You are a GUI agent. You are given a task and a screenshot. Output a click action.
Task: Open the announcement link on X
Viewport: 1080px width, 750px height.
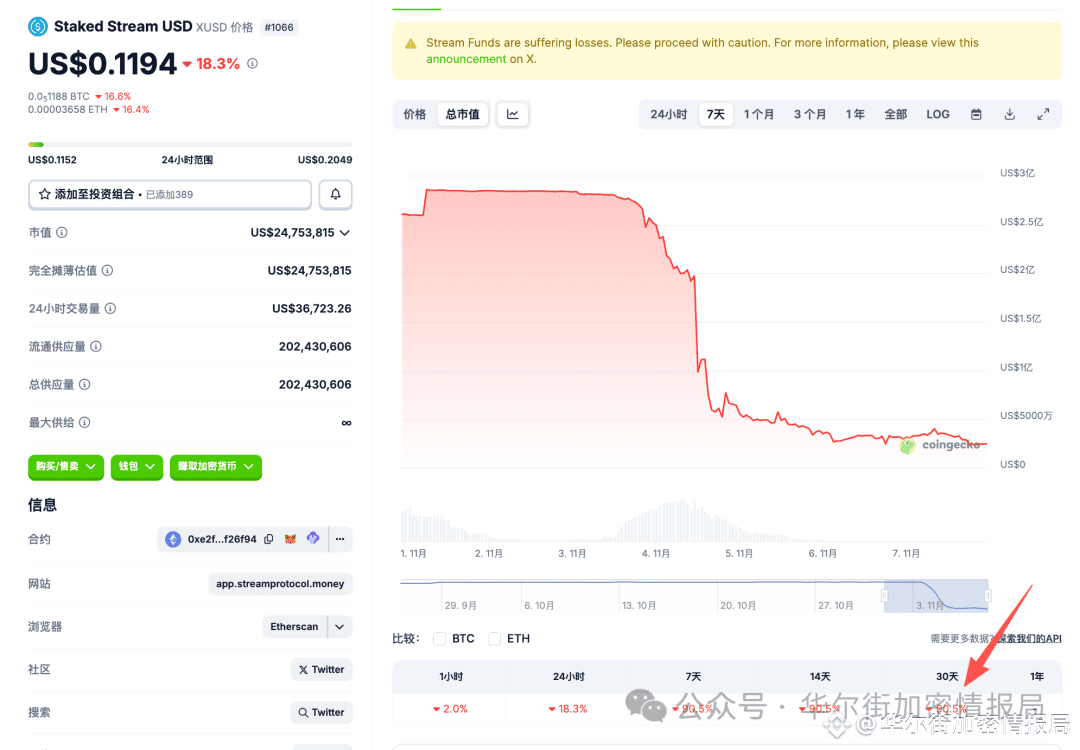tap(465, 58)
